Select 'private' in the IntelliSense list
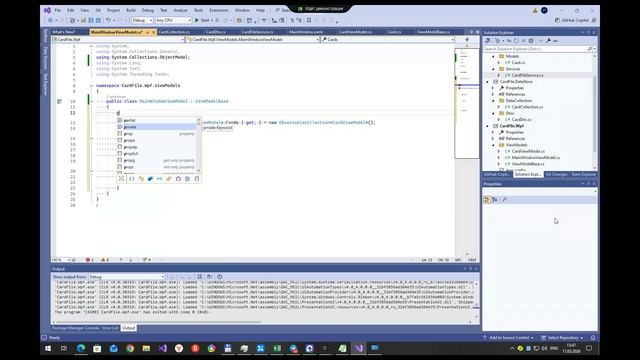The width and height of the screenshot is (640, 360). coord(156,127)
